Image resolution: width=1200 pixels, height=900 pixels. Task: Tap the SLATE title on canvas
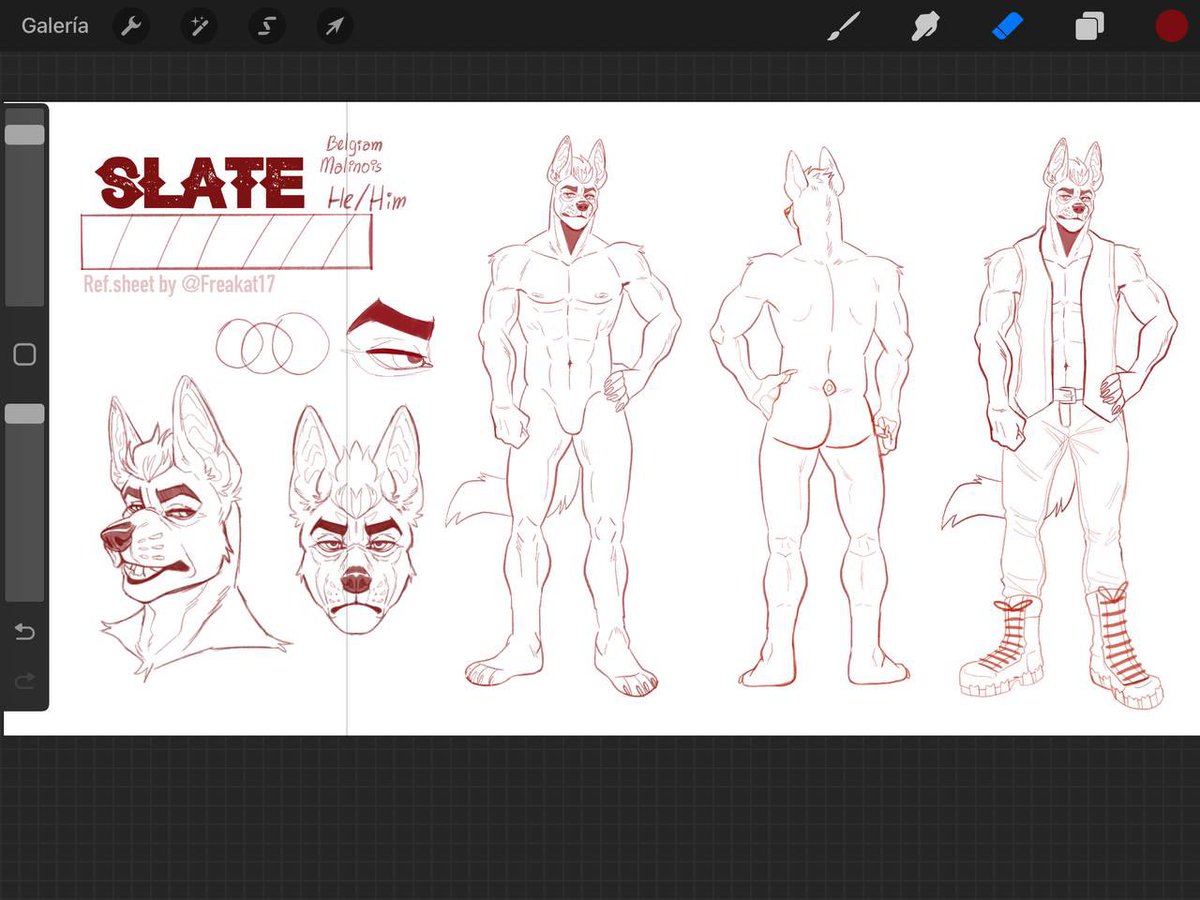(x=200, y=183)
